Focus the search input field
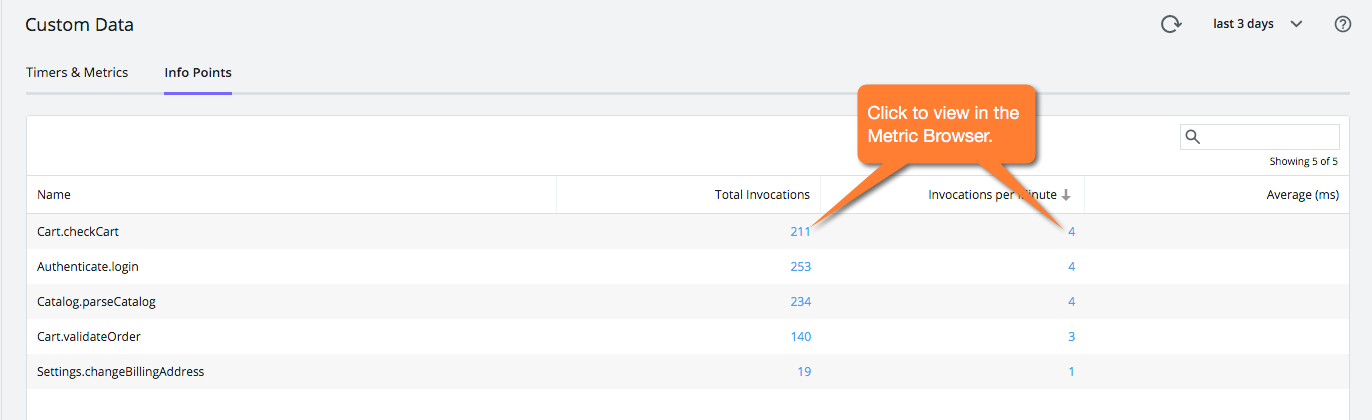 1260,137
